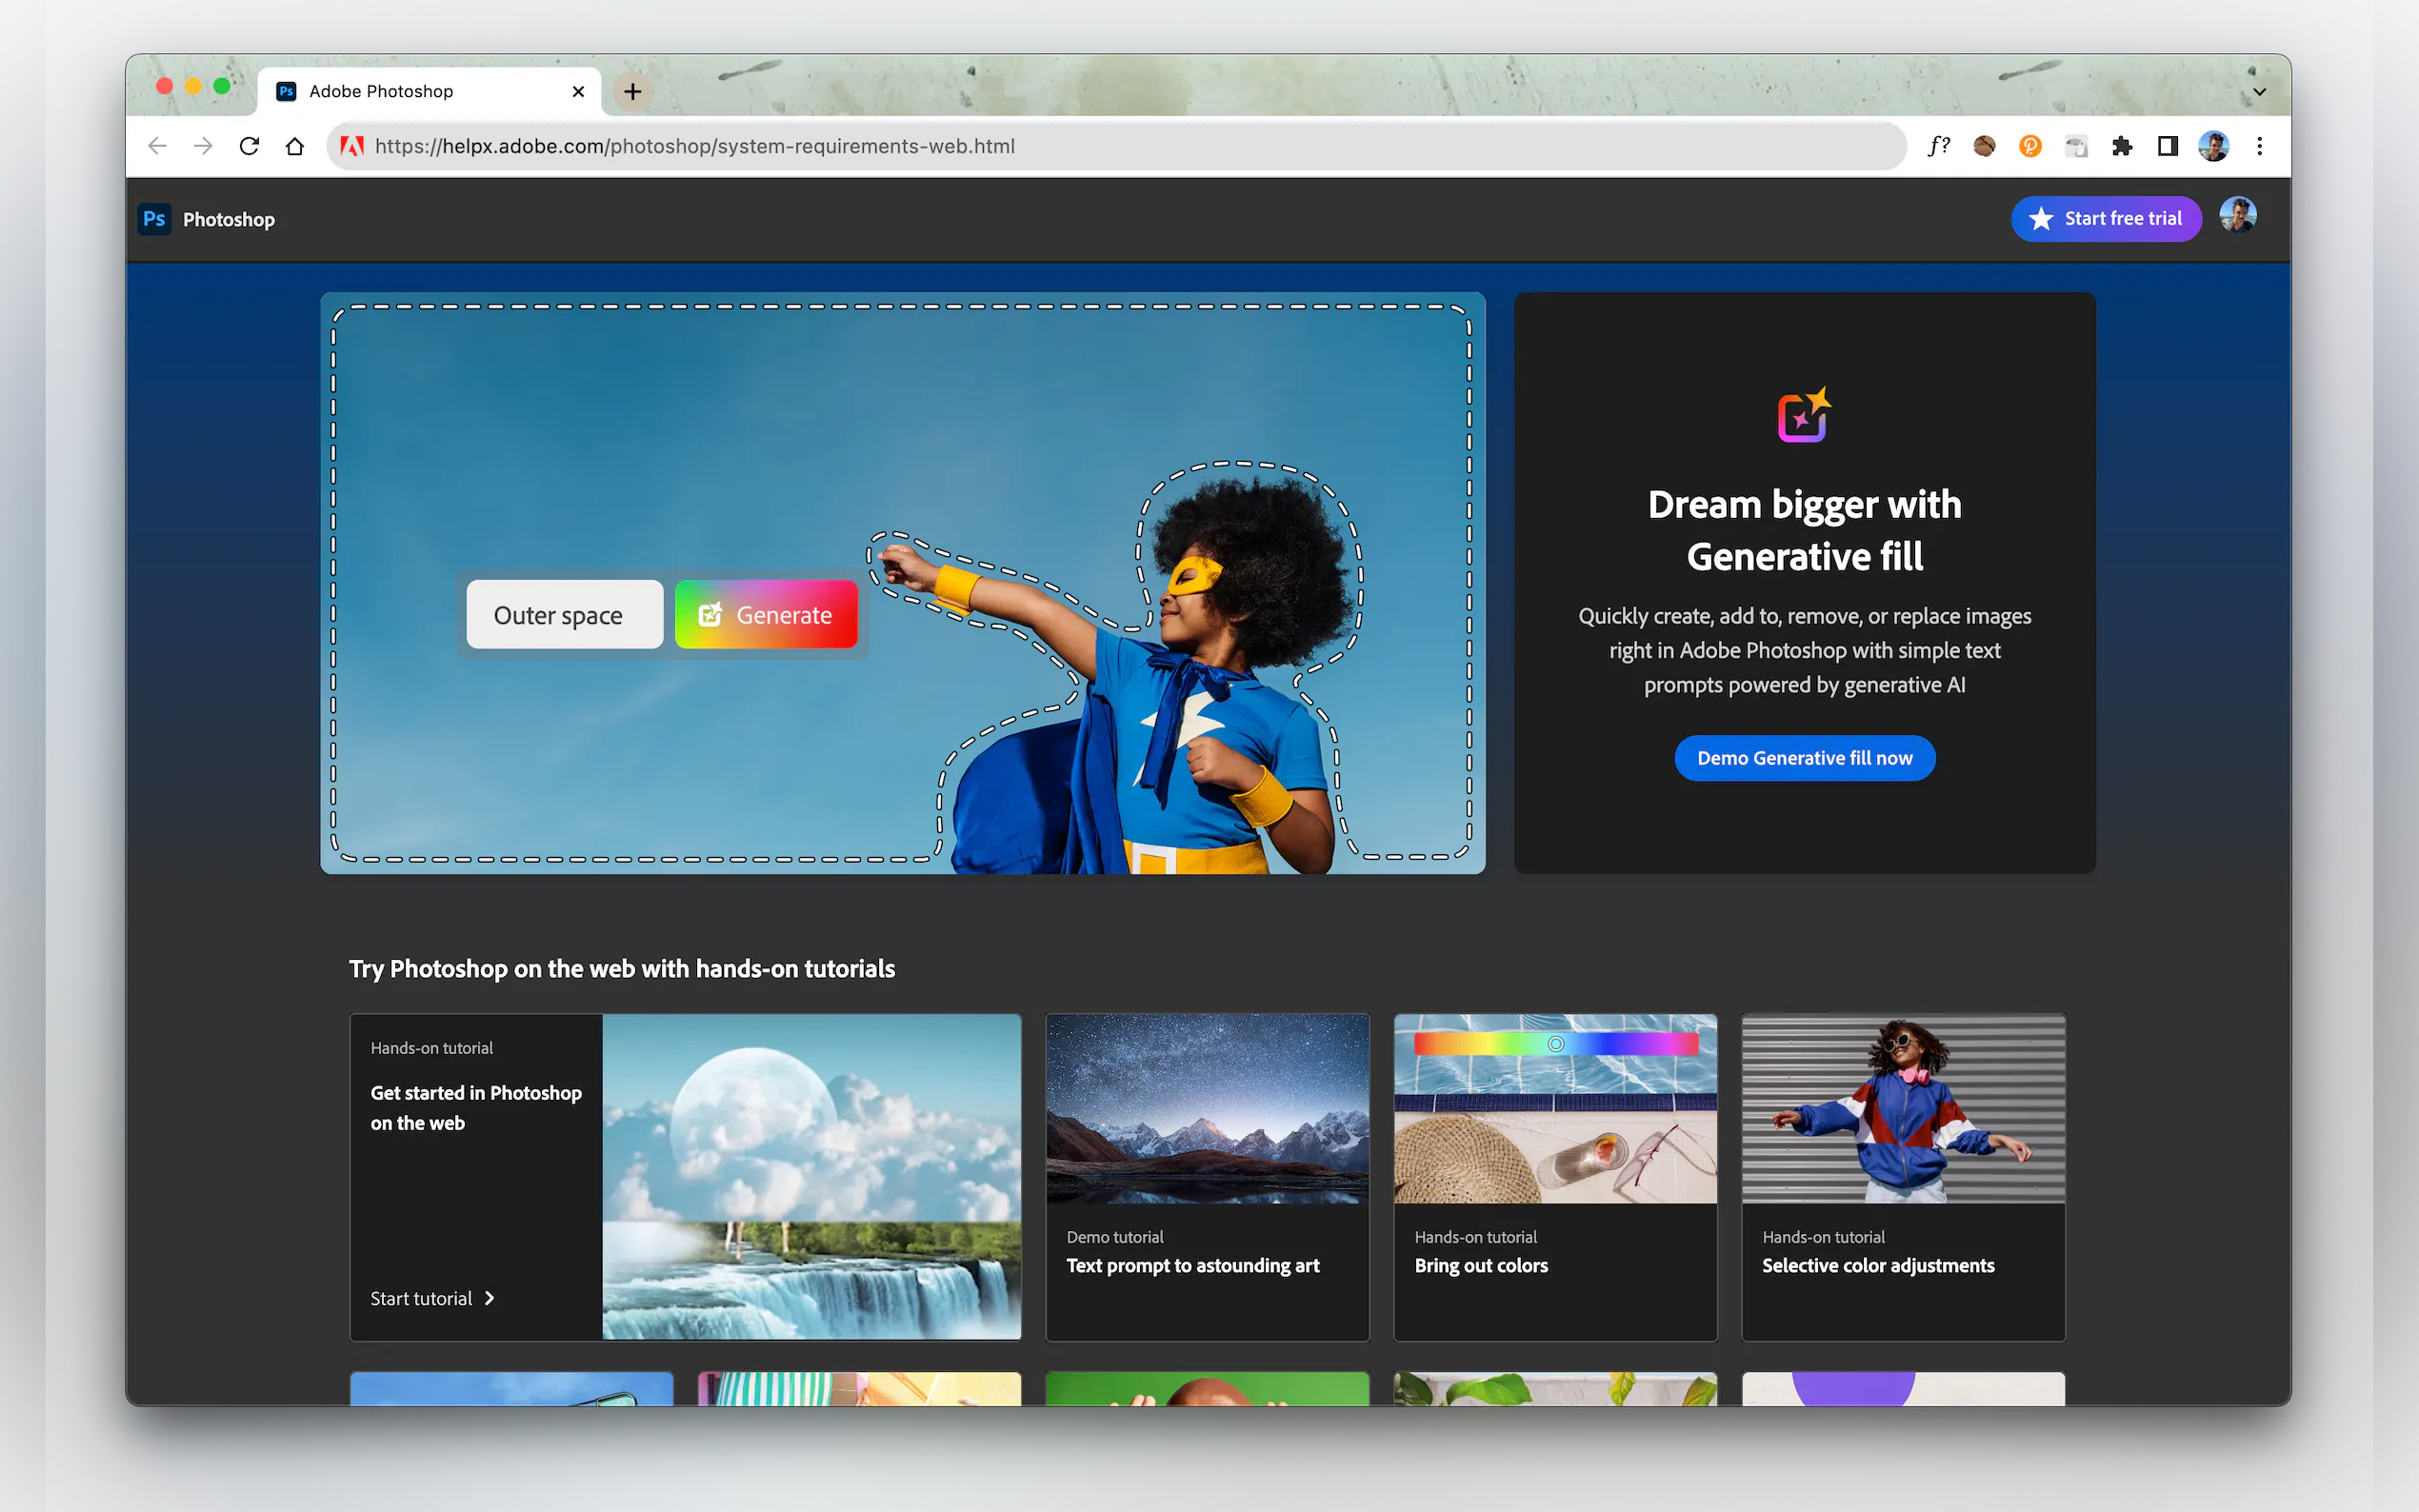Open the Chrome three-dot menu
This screenshot has height=1512, width=2419.
click(2259, 146)
